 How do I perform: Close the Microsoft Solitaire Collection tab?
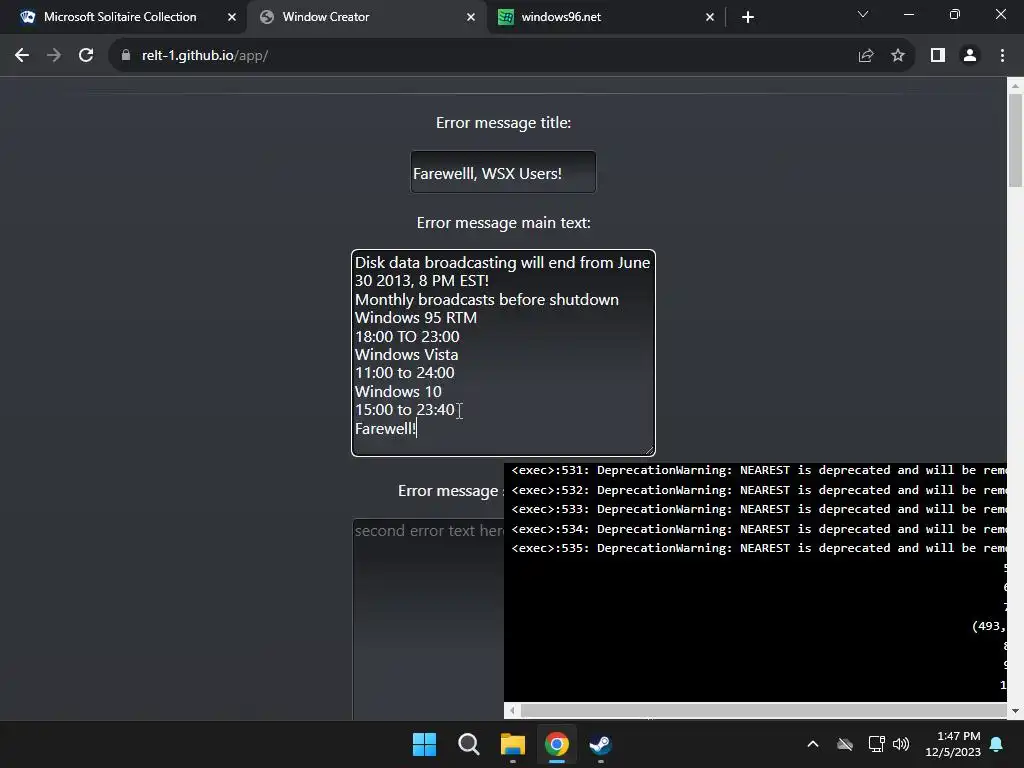232,17
